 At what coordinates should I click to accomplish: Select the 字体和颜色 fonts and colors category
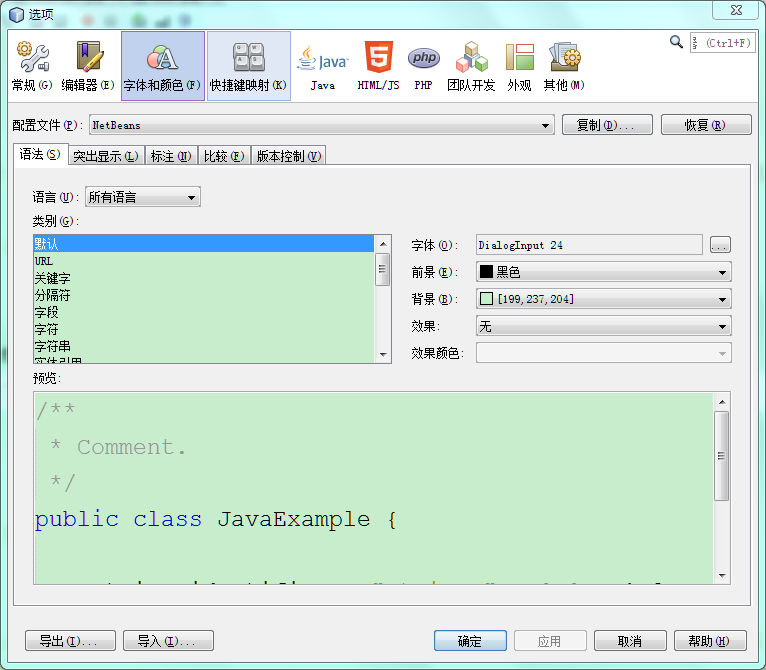pyautogui.click(x=163, y=66)
